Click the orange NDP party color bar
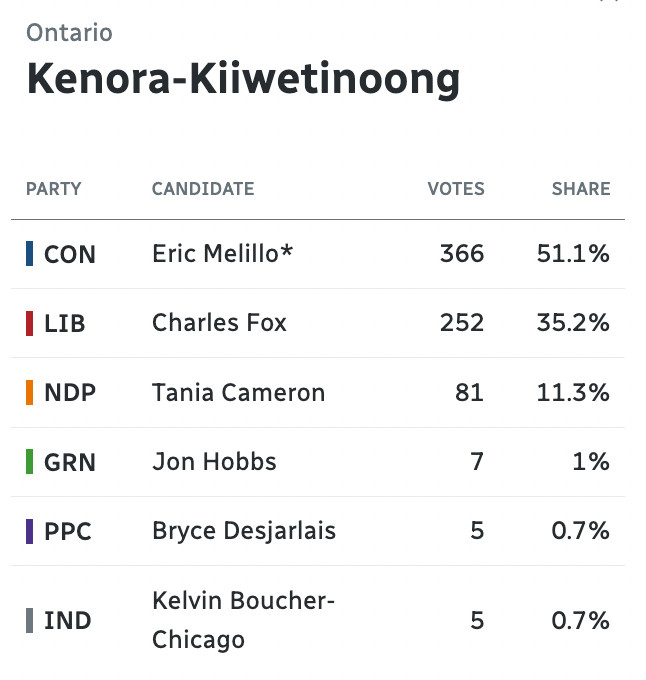Screen dimensions: 646x680 point(29,392)
